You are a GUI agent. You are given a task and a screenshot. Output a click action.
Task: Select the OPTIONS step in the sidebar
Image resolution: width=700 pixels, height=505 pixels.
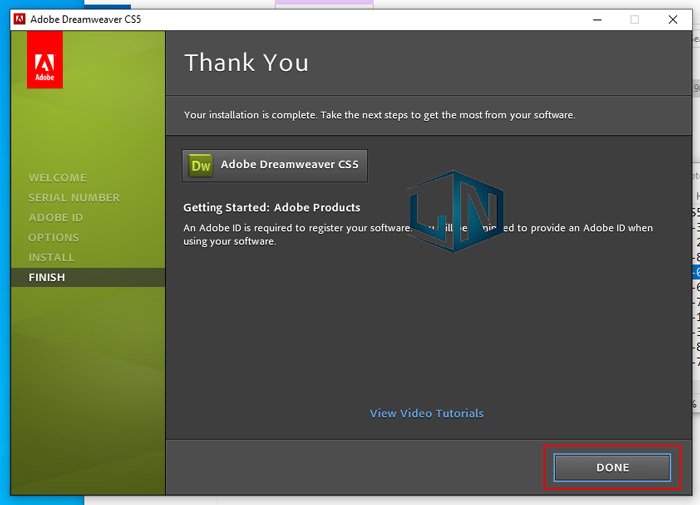click(54, 238)
